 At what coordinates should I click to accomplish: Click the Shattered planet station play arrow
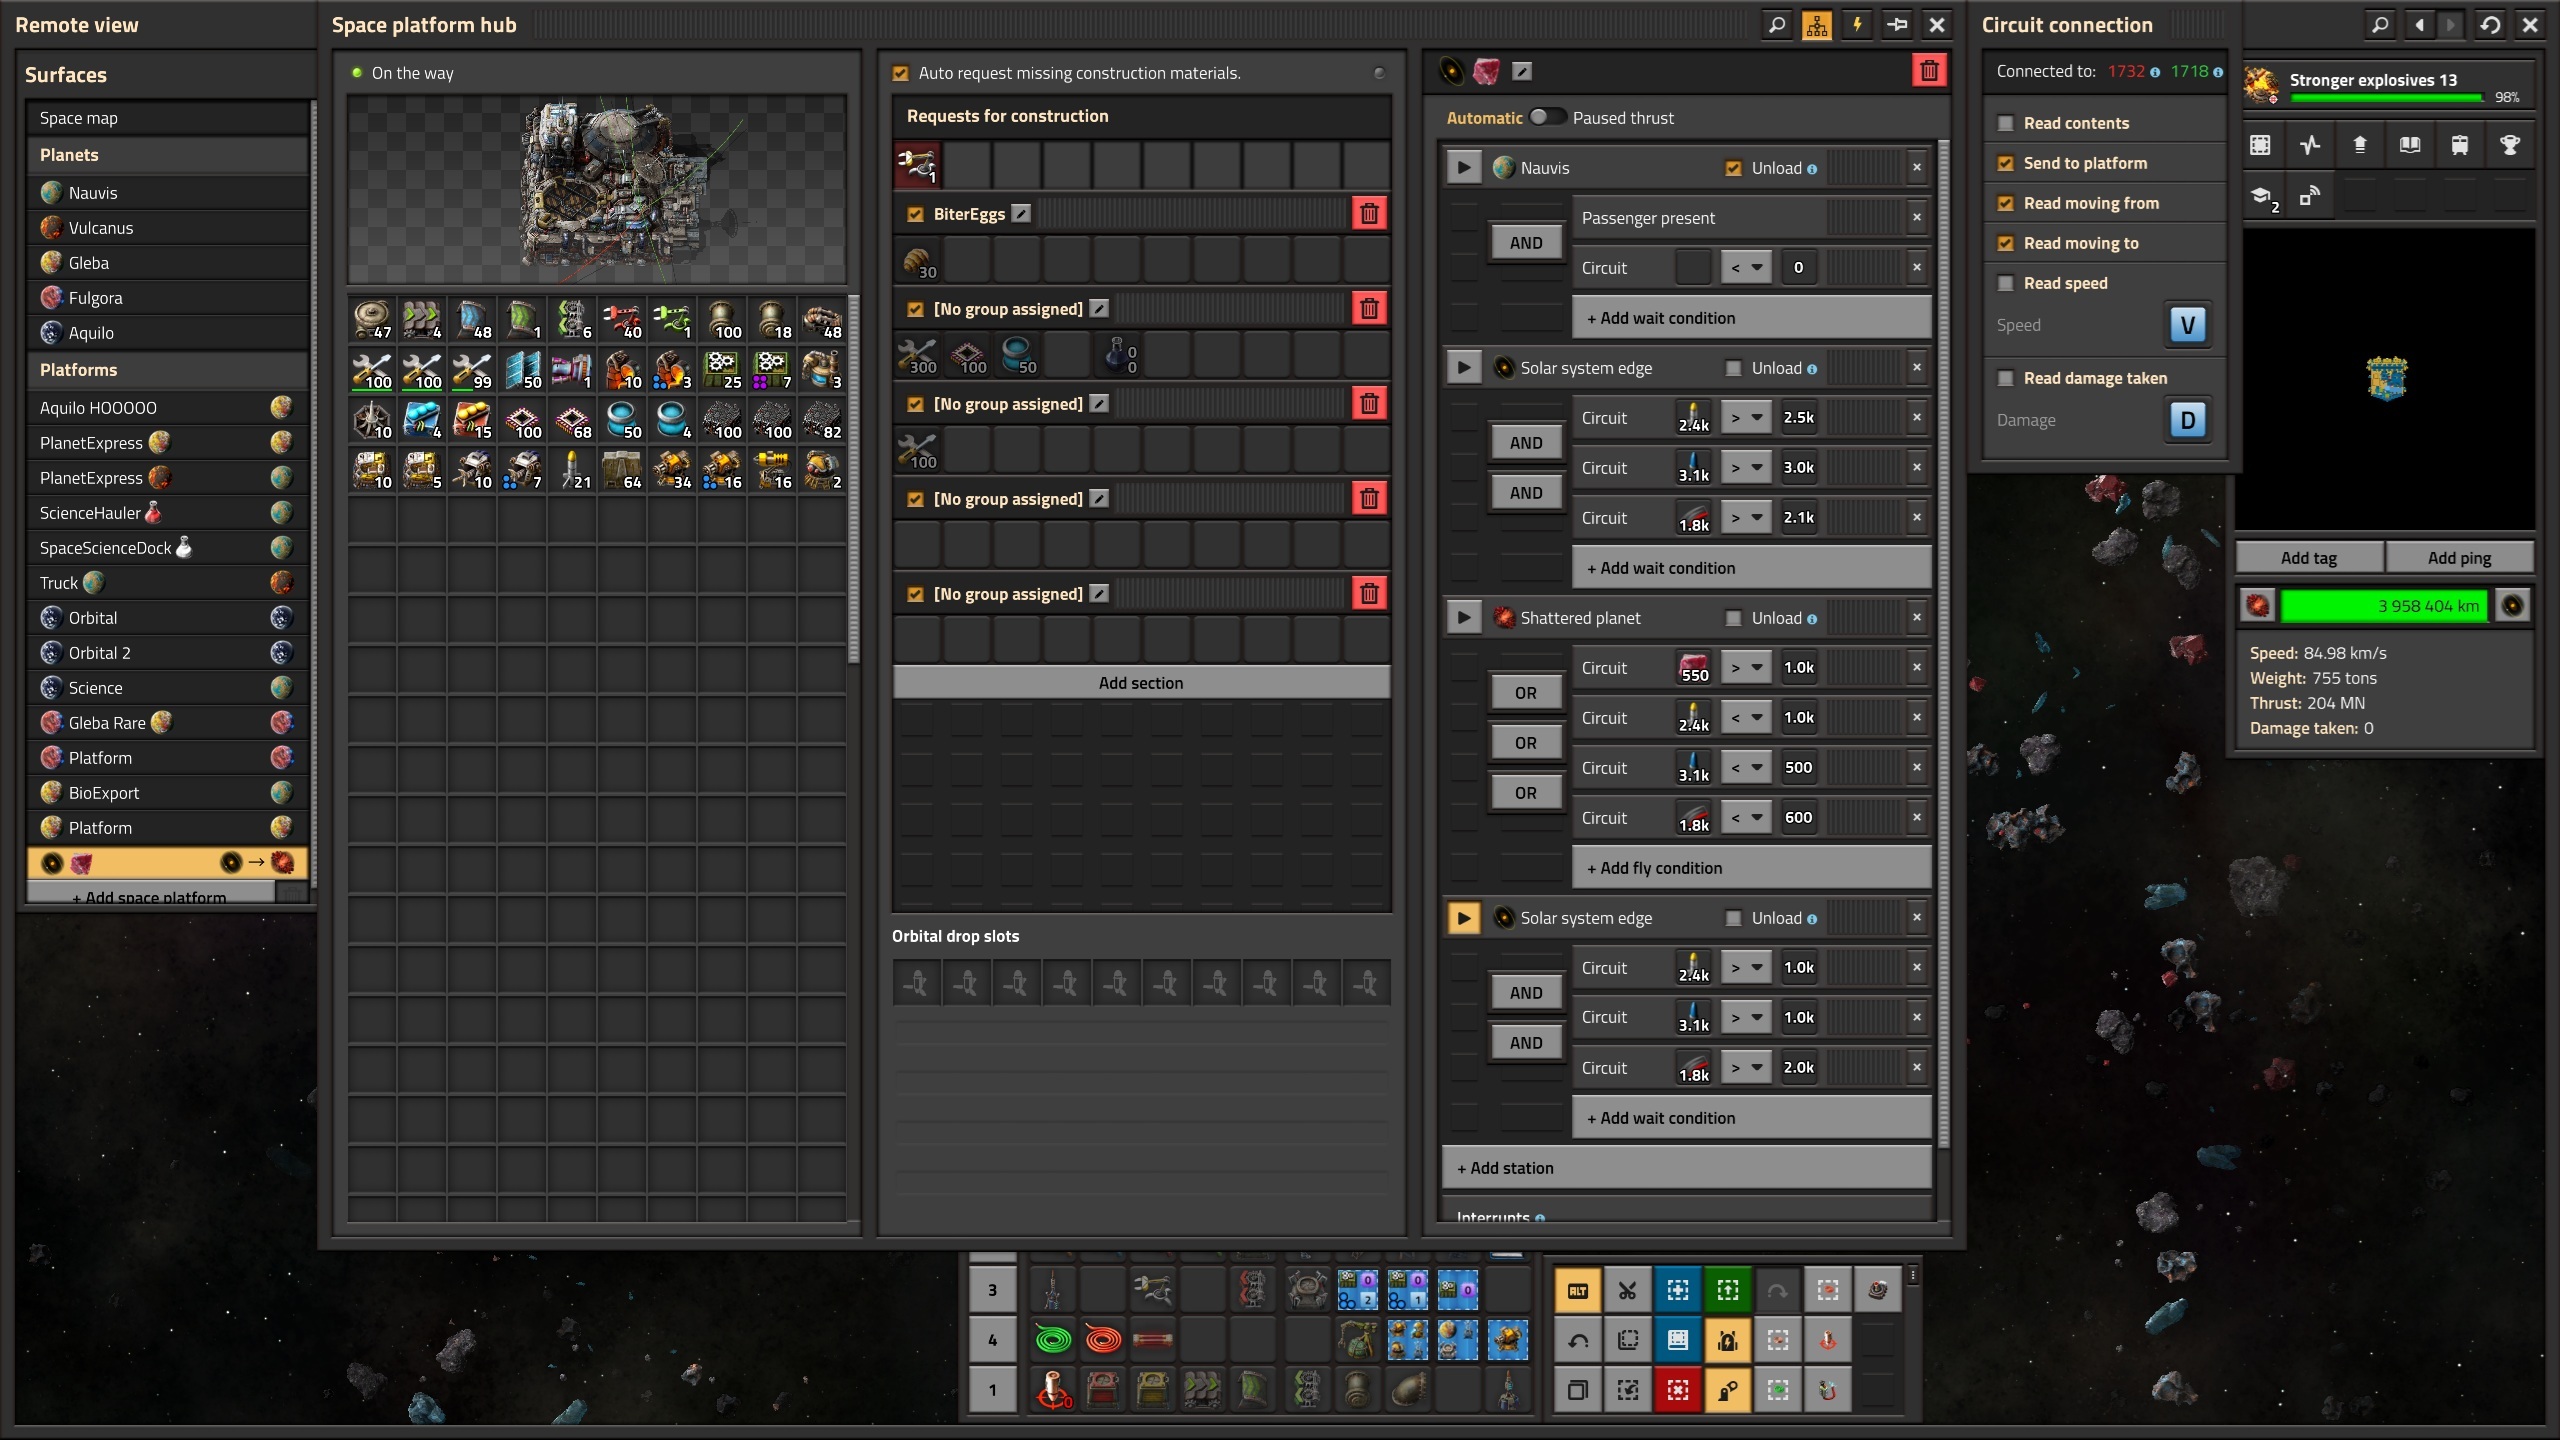click(1464, 618)
